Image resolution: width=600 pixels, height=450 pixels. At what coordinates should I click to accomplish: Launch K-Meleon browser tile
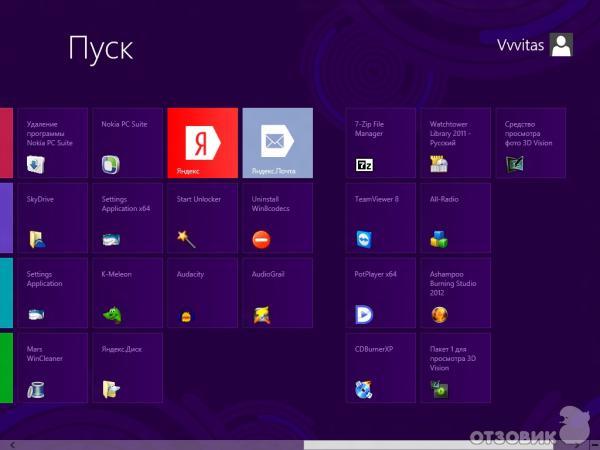coord(127,293)
